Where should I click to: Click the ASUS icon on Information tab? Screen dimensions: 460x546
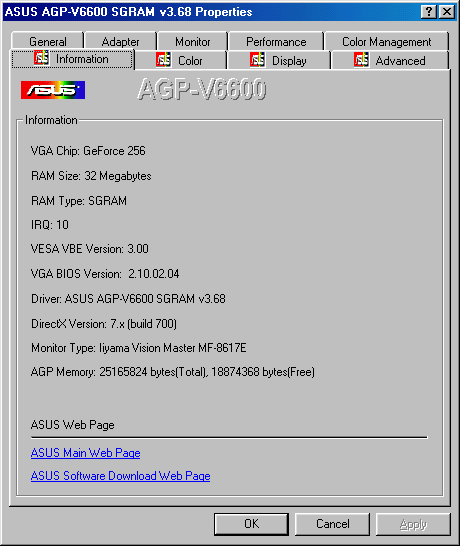coord(41,58)
